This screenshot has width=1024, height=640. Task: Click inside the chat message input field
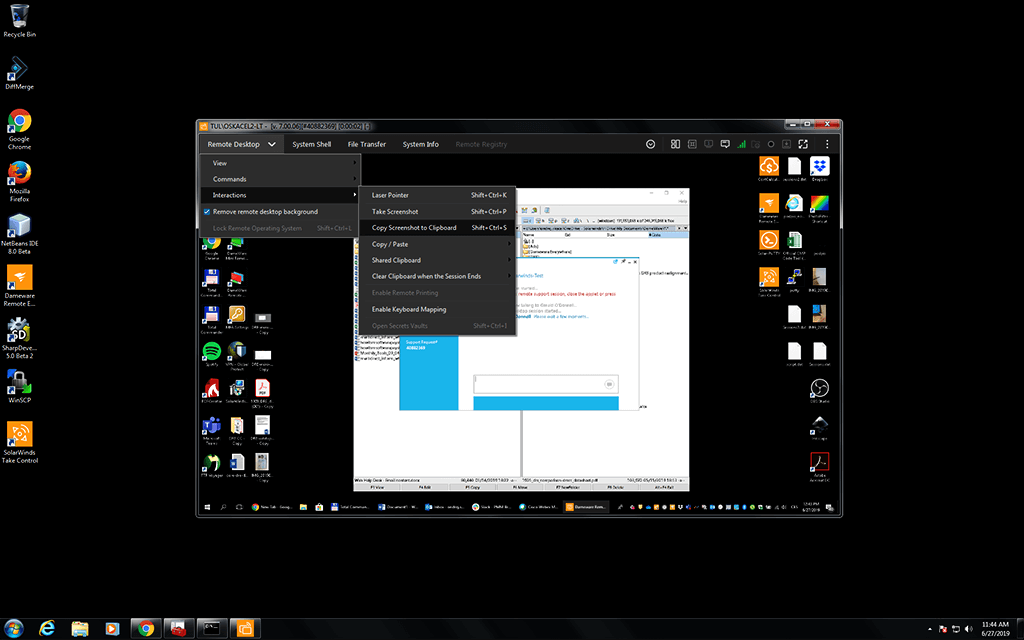point(545,383)
